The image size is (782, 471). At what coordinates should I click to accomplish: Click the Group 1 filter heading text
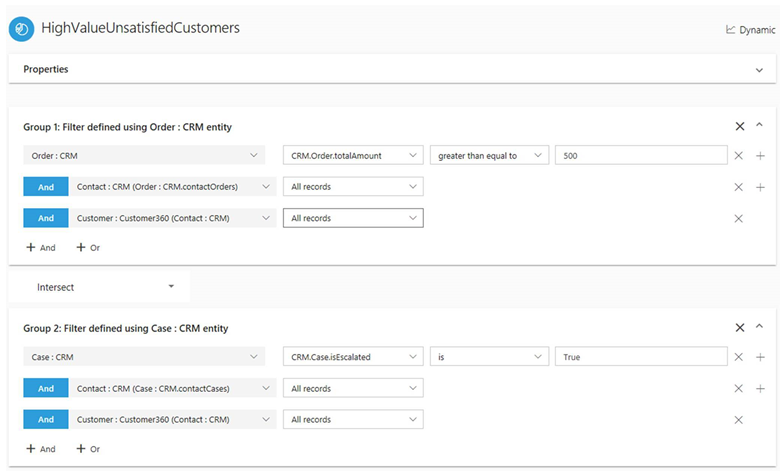click(x=127, y=127)
